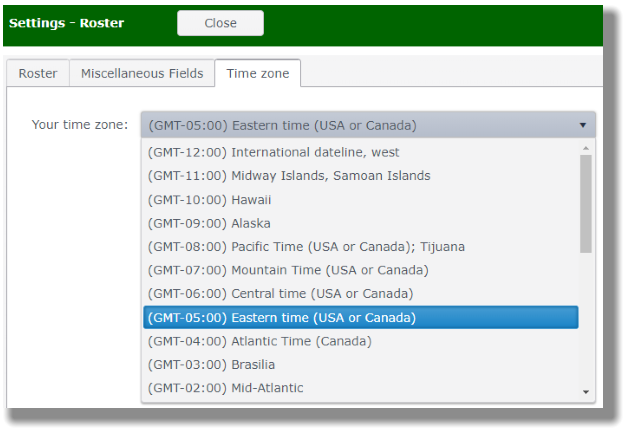The height and width of the screenshot is (430, 623).
Task: Pick Midway Islands, Samoan Islands option
Action: point(288,176)
